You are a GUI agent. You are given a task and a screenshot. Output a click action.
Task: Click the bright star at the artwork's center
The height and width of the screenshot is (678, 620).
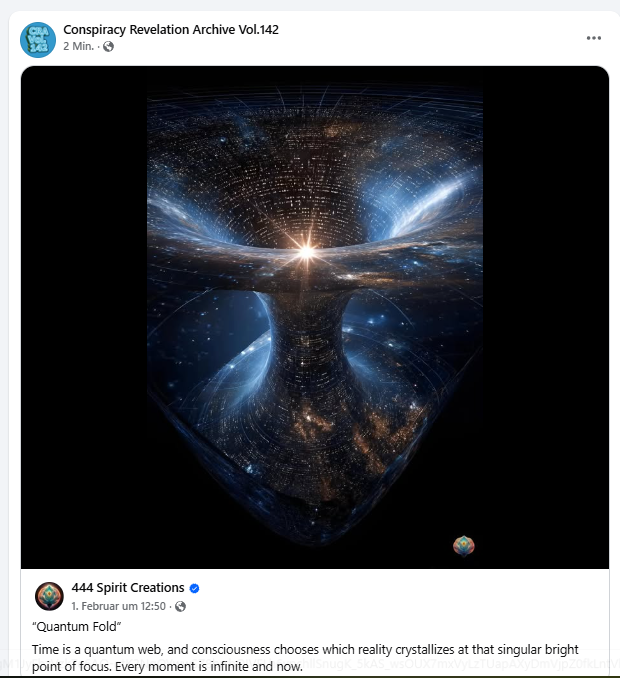(306, 250)
